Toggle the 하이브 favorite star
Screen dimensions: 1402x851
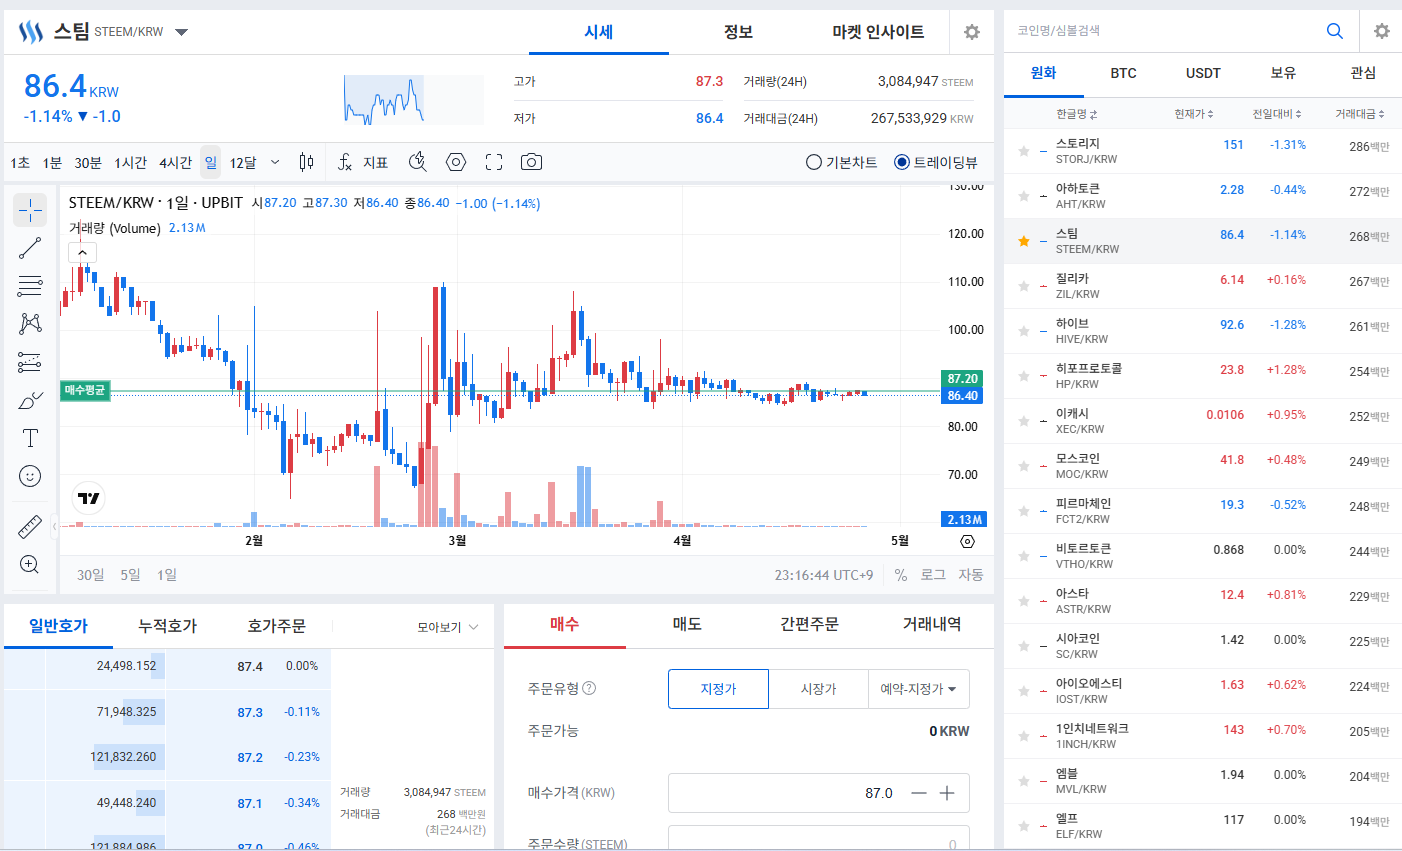(x=1024, y=331)
